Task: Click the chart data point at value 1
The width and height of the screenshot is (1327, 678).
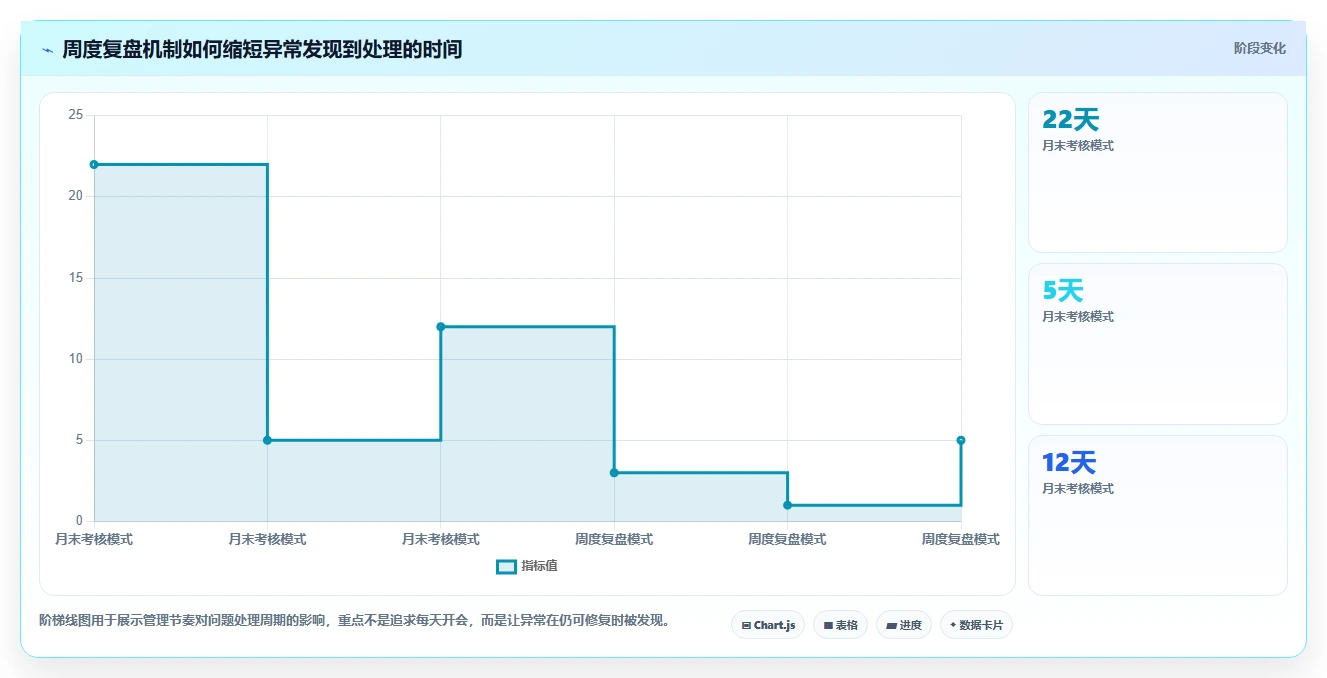Action: pyautogui.click(x=788, y=505)
